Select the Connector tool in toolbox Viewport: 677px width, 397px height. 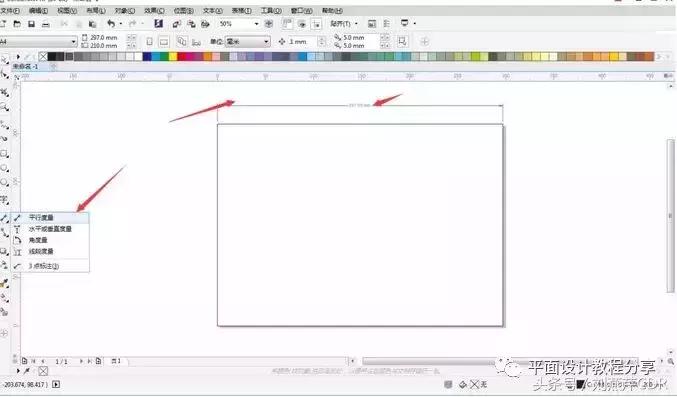(4, 233)
